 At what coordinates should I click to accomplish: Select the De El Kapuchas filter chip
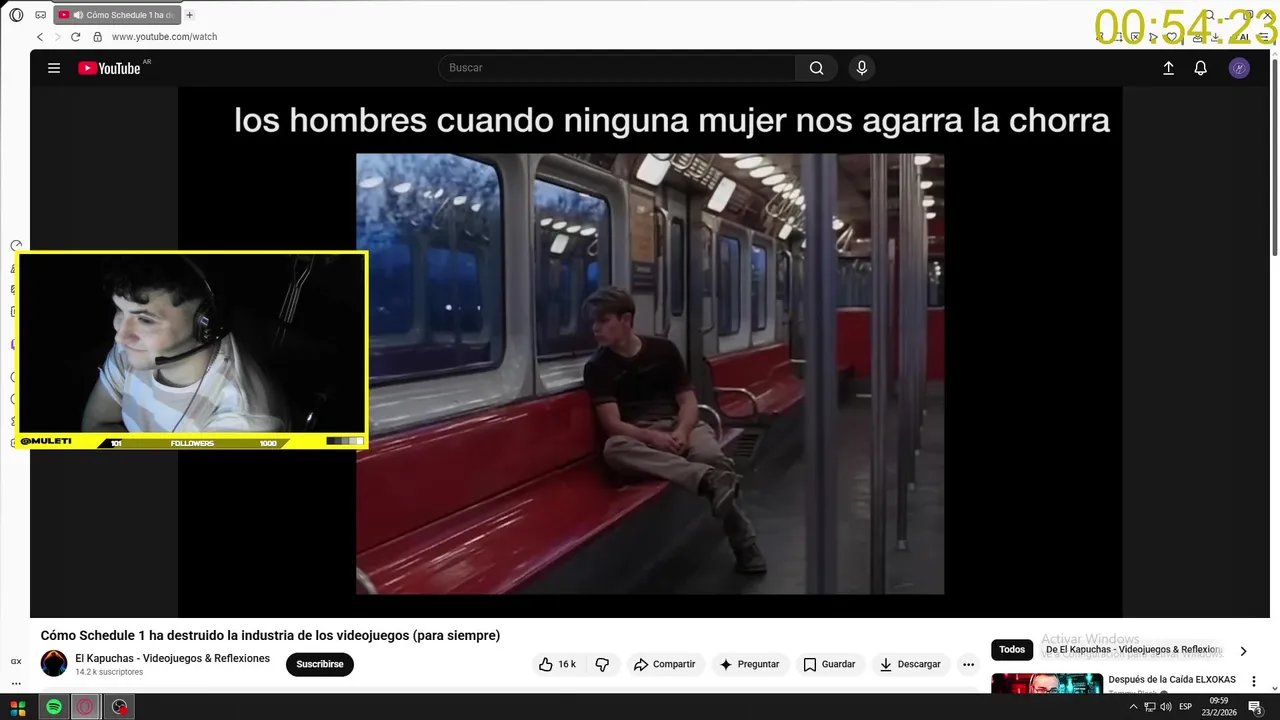click(x=1133, y=650)
